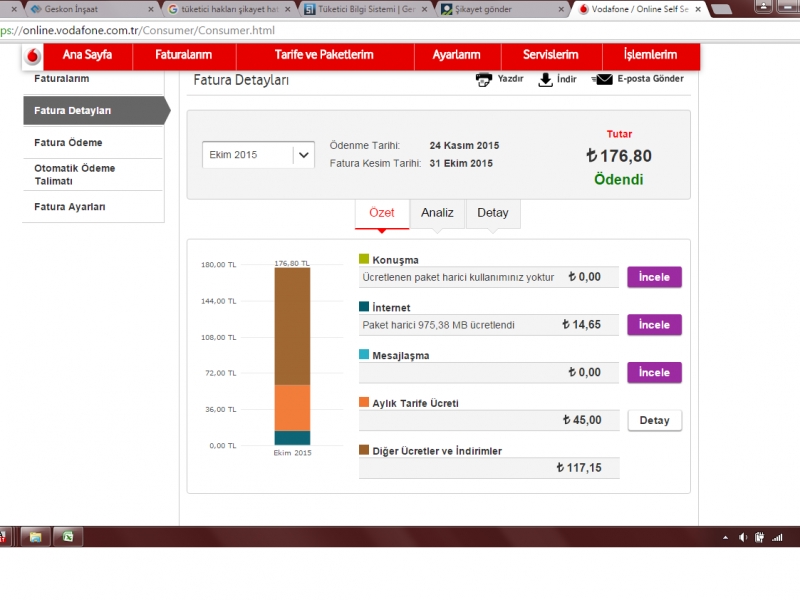Screen dimensions: 800x600
Task: Click the download arrow icon for İndir
Action: pos(545,80)
